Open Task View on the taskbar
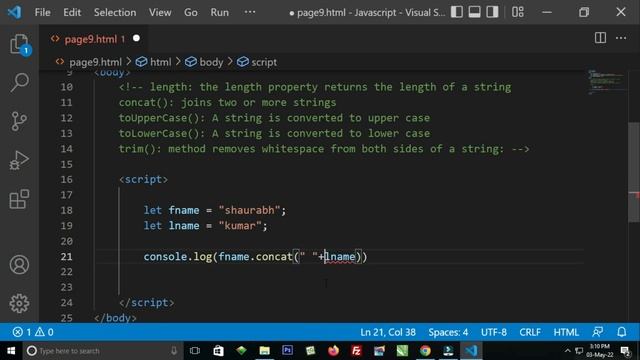The width and height of the screenshot is (640, 360). point(195,350)
